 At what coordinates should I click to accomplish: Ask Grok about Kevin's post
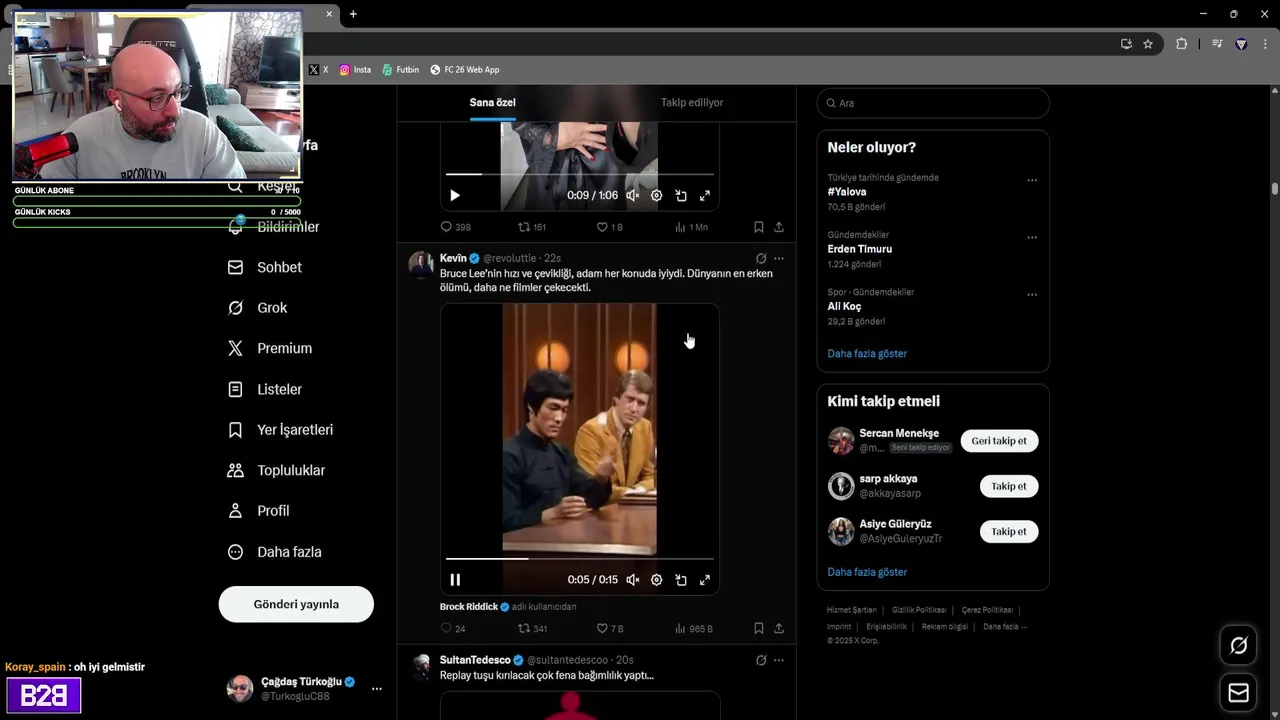761,258
